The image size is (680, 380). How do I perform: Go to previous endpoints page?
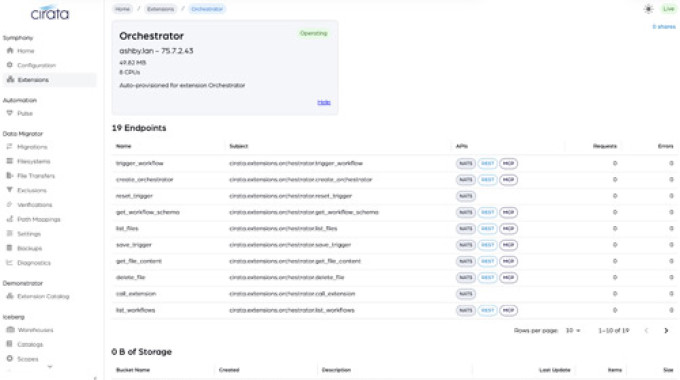coord(646,331)
